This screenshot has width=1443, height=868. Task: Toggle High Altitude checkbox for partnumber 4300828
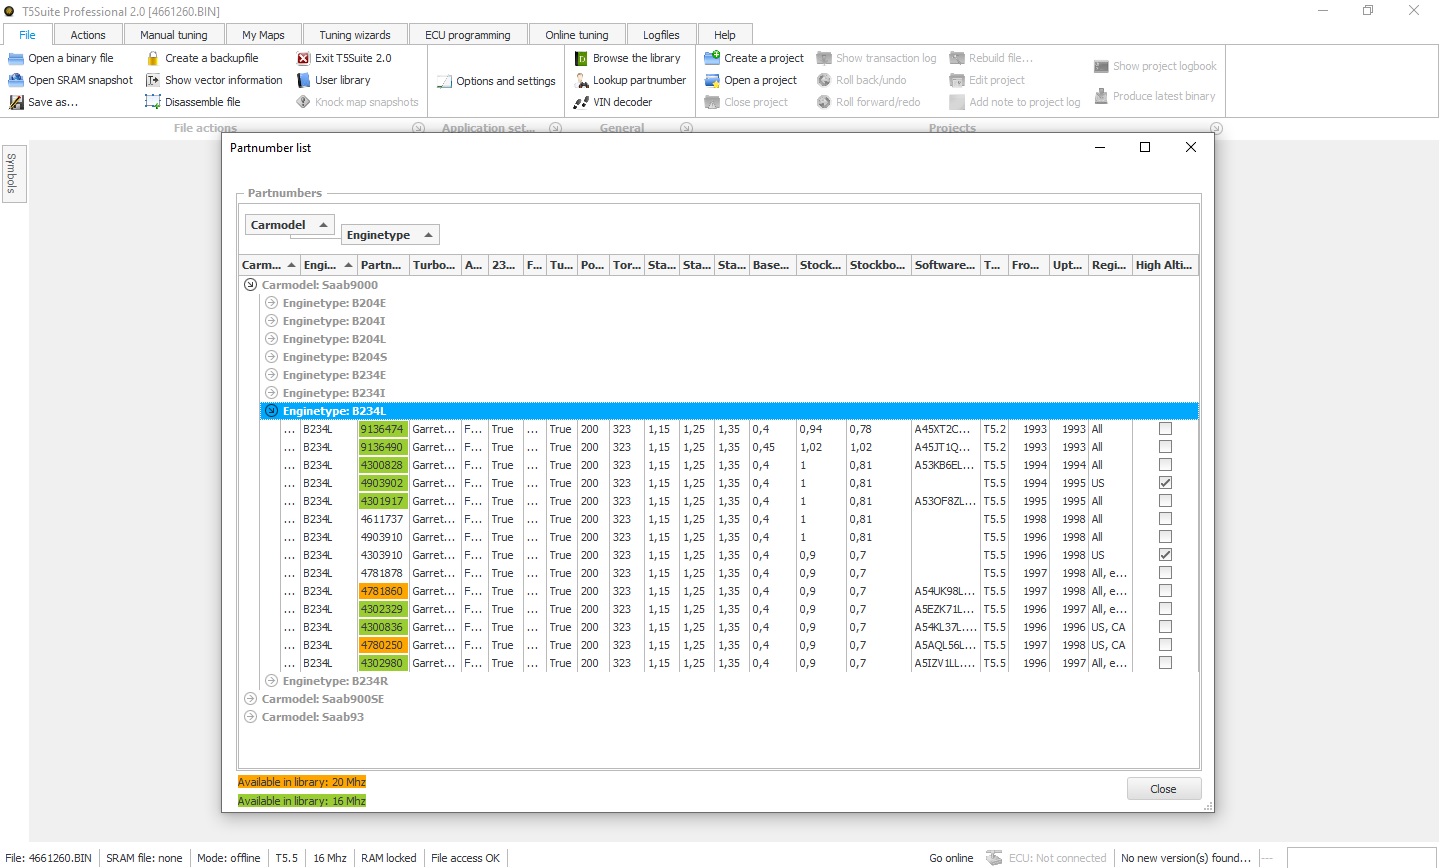point(1165,465)
